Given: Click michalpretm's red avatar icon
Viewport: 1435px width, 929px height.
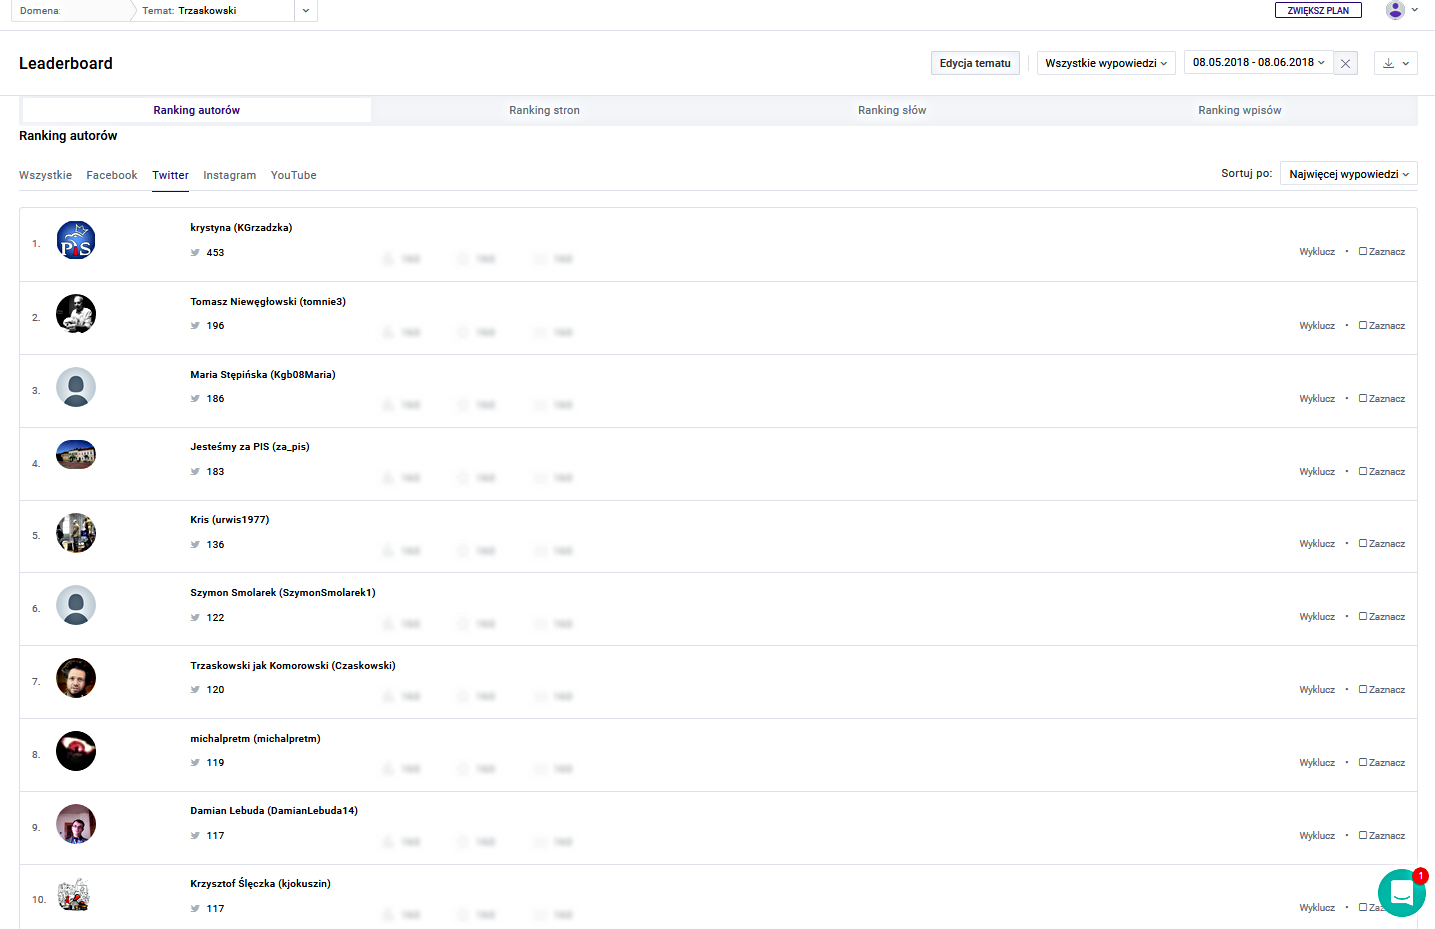Looking at the screenshot, I should (76, 751).
